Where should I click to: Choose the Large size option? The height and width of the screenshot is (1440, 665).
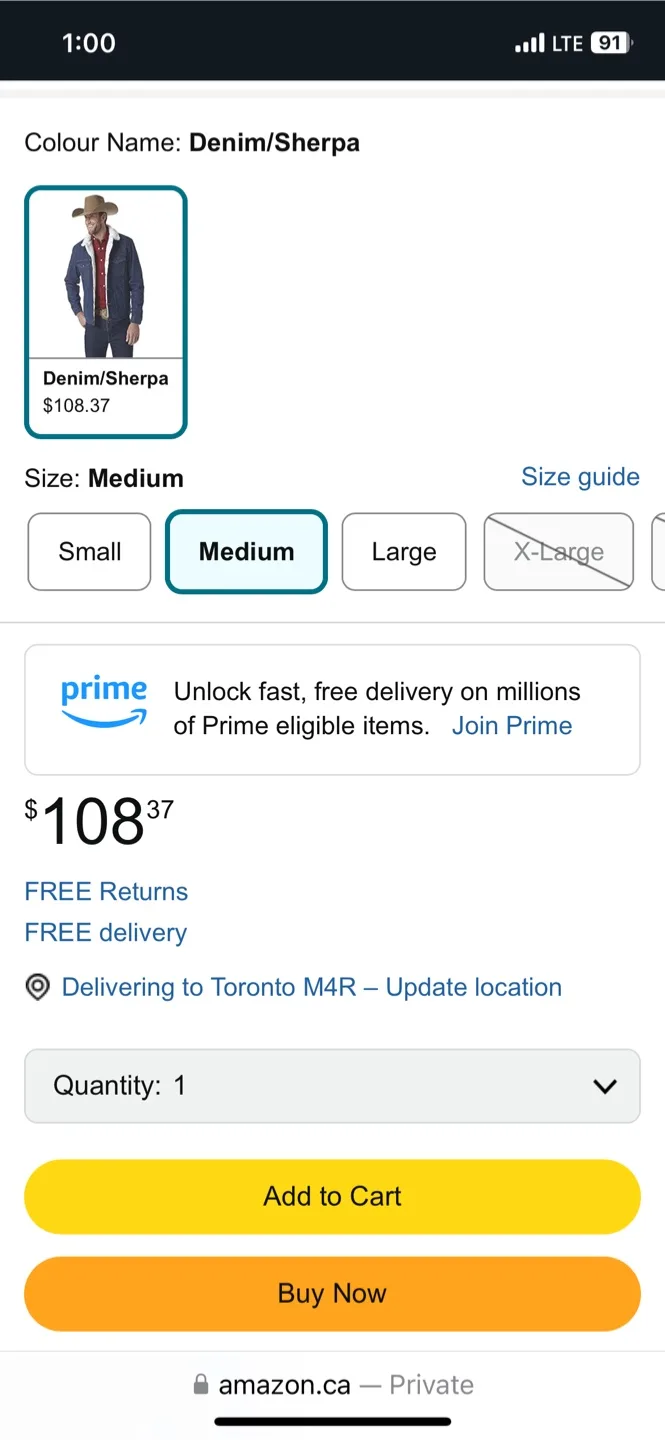point(404,552)
